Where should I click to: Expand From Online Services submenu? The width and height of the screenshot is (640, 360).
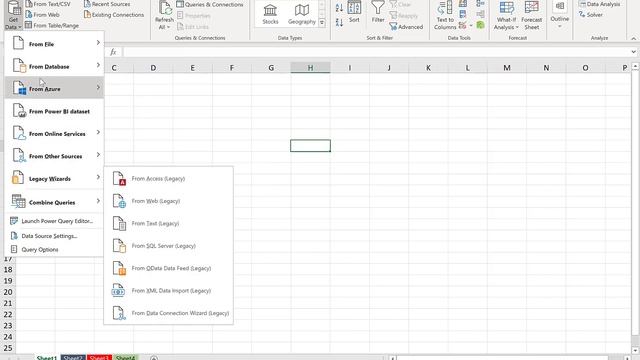[54, 133]
